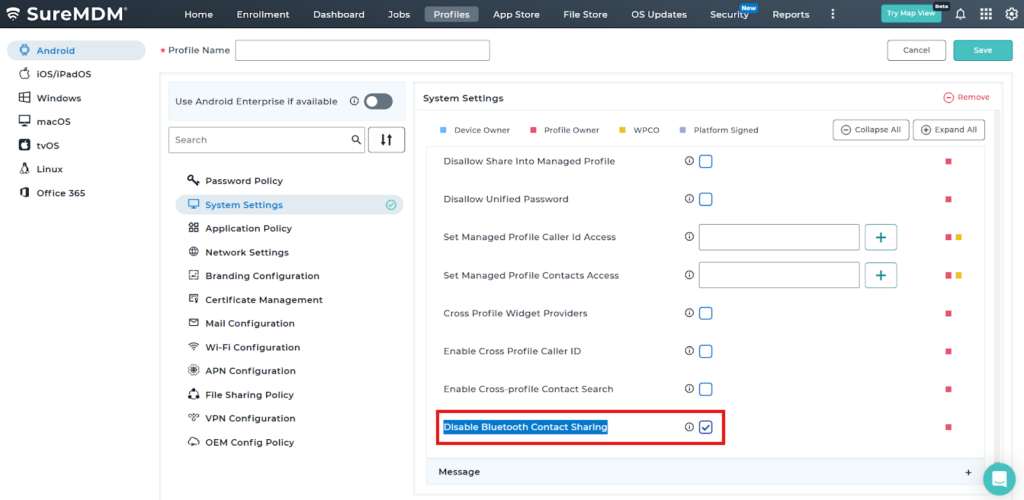Toggle Use Android Enterprise if available
The height and width of the screenshot is (500, 1024).
pos(378,101)
